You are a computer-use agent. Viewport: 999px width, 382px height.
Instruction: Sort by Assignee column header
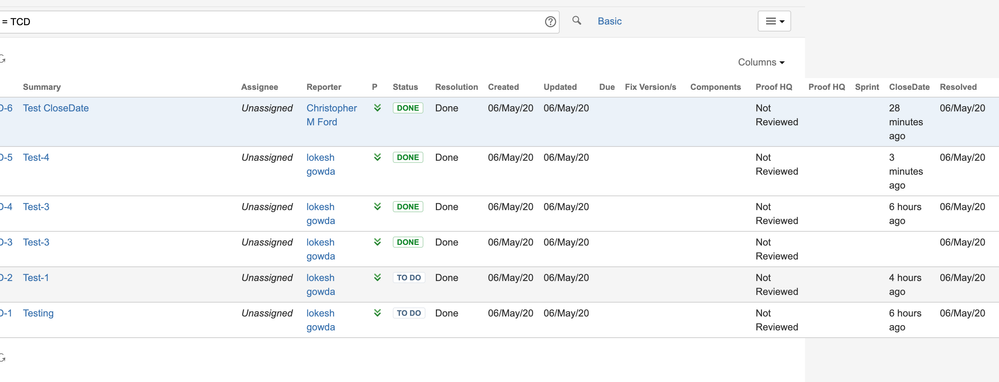tap(259, 87)
